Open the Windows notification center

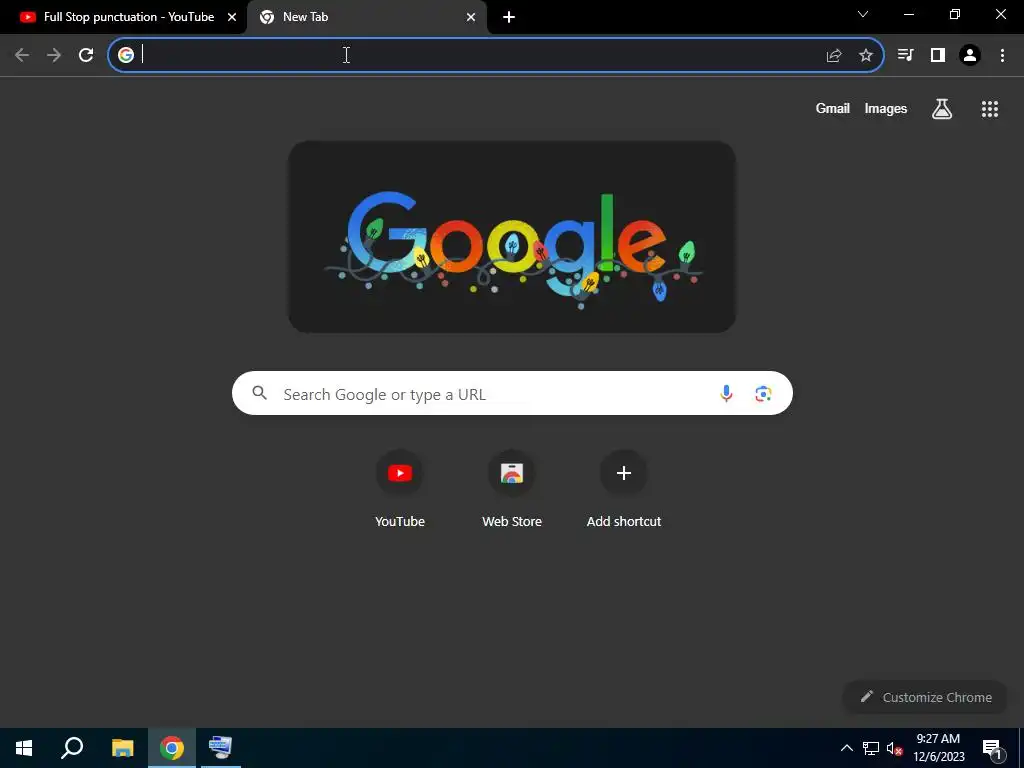pos(992,748)
